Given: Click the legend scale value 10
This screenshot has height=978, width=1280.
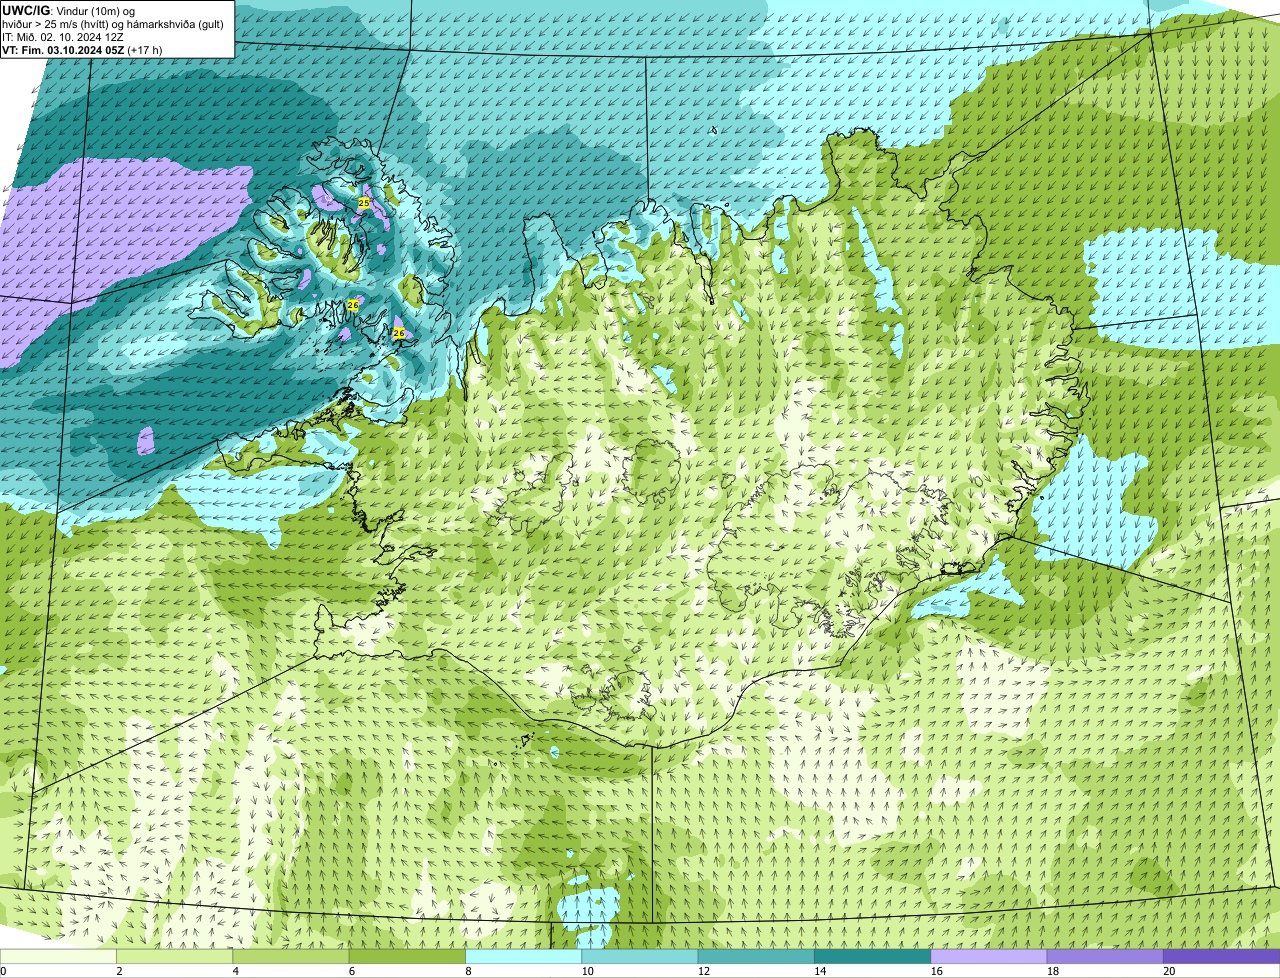Looking at the screenshot, I should (x=587, y=971).
